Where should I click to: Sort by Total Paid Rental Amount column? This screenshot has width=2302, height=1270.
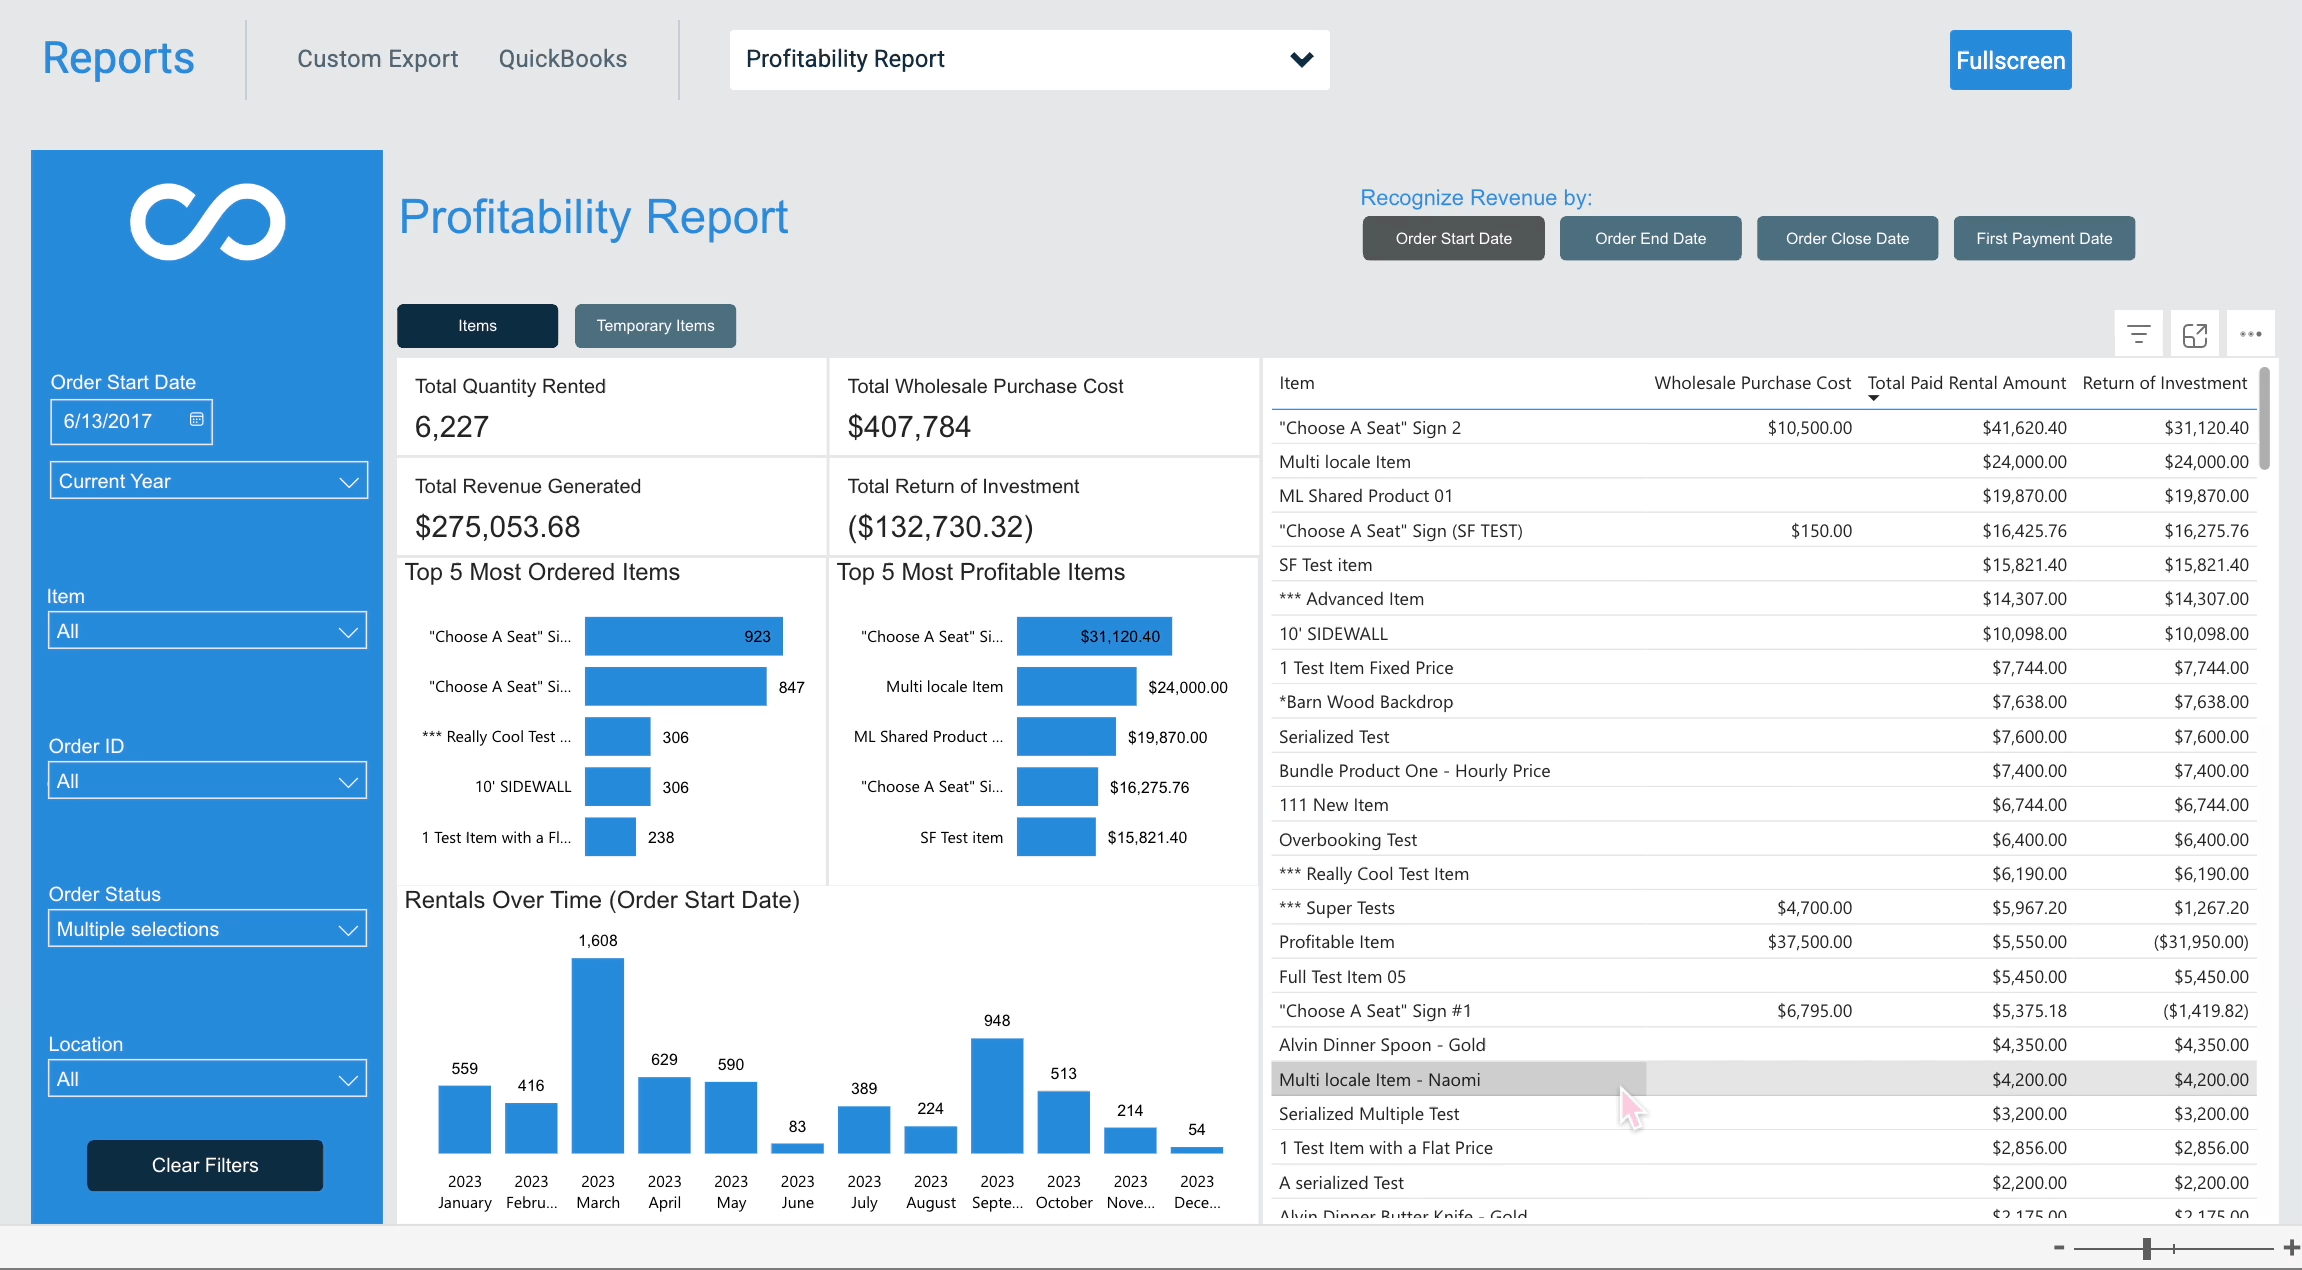(1966, 383)
